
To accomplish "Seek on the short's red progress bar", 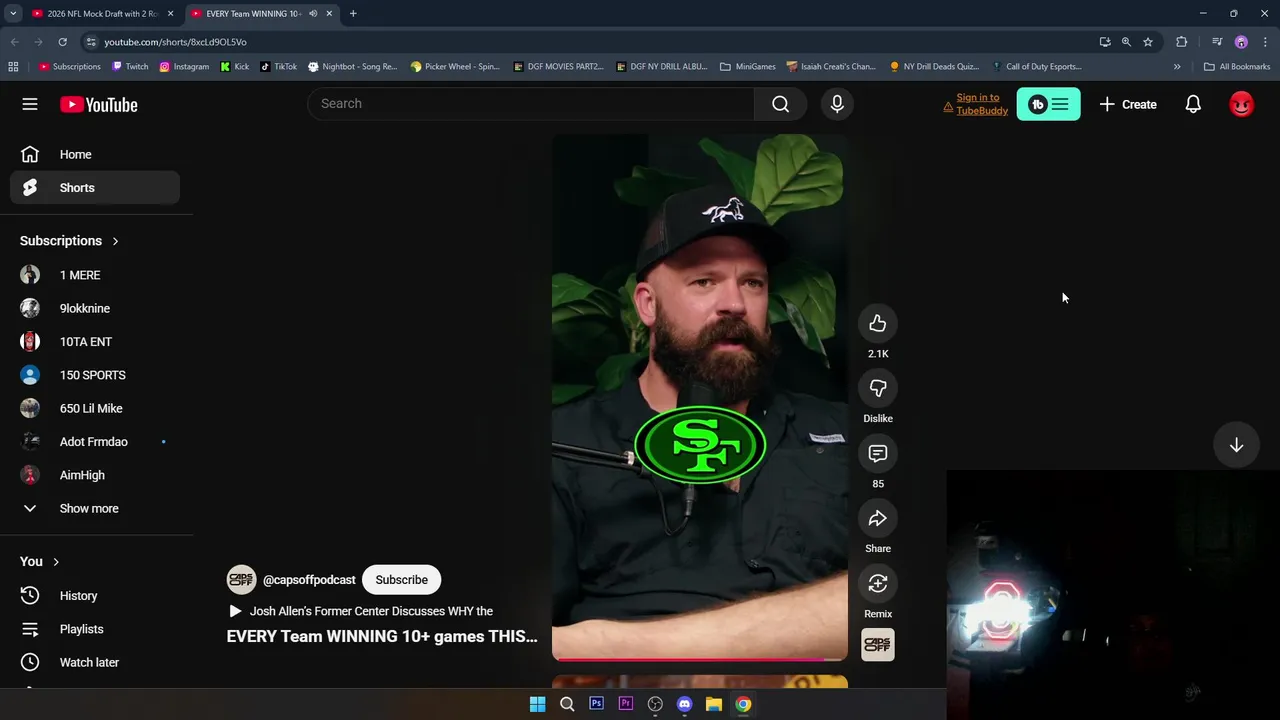I will [700, 659].
